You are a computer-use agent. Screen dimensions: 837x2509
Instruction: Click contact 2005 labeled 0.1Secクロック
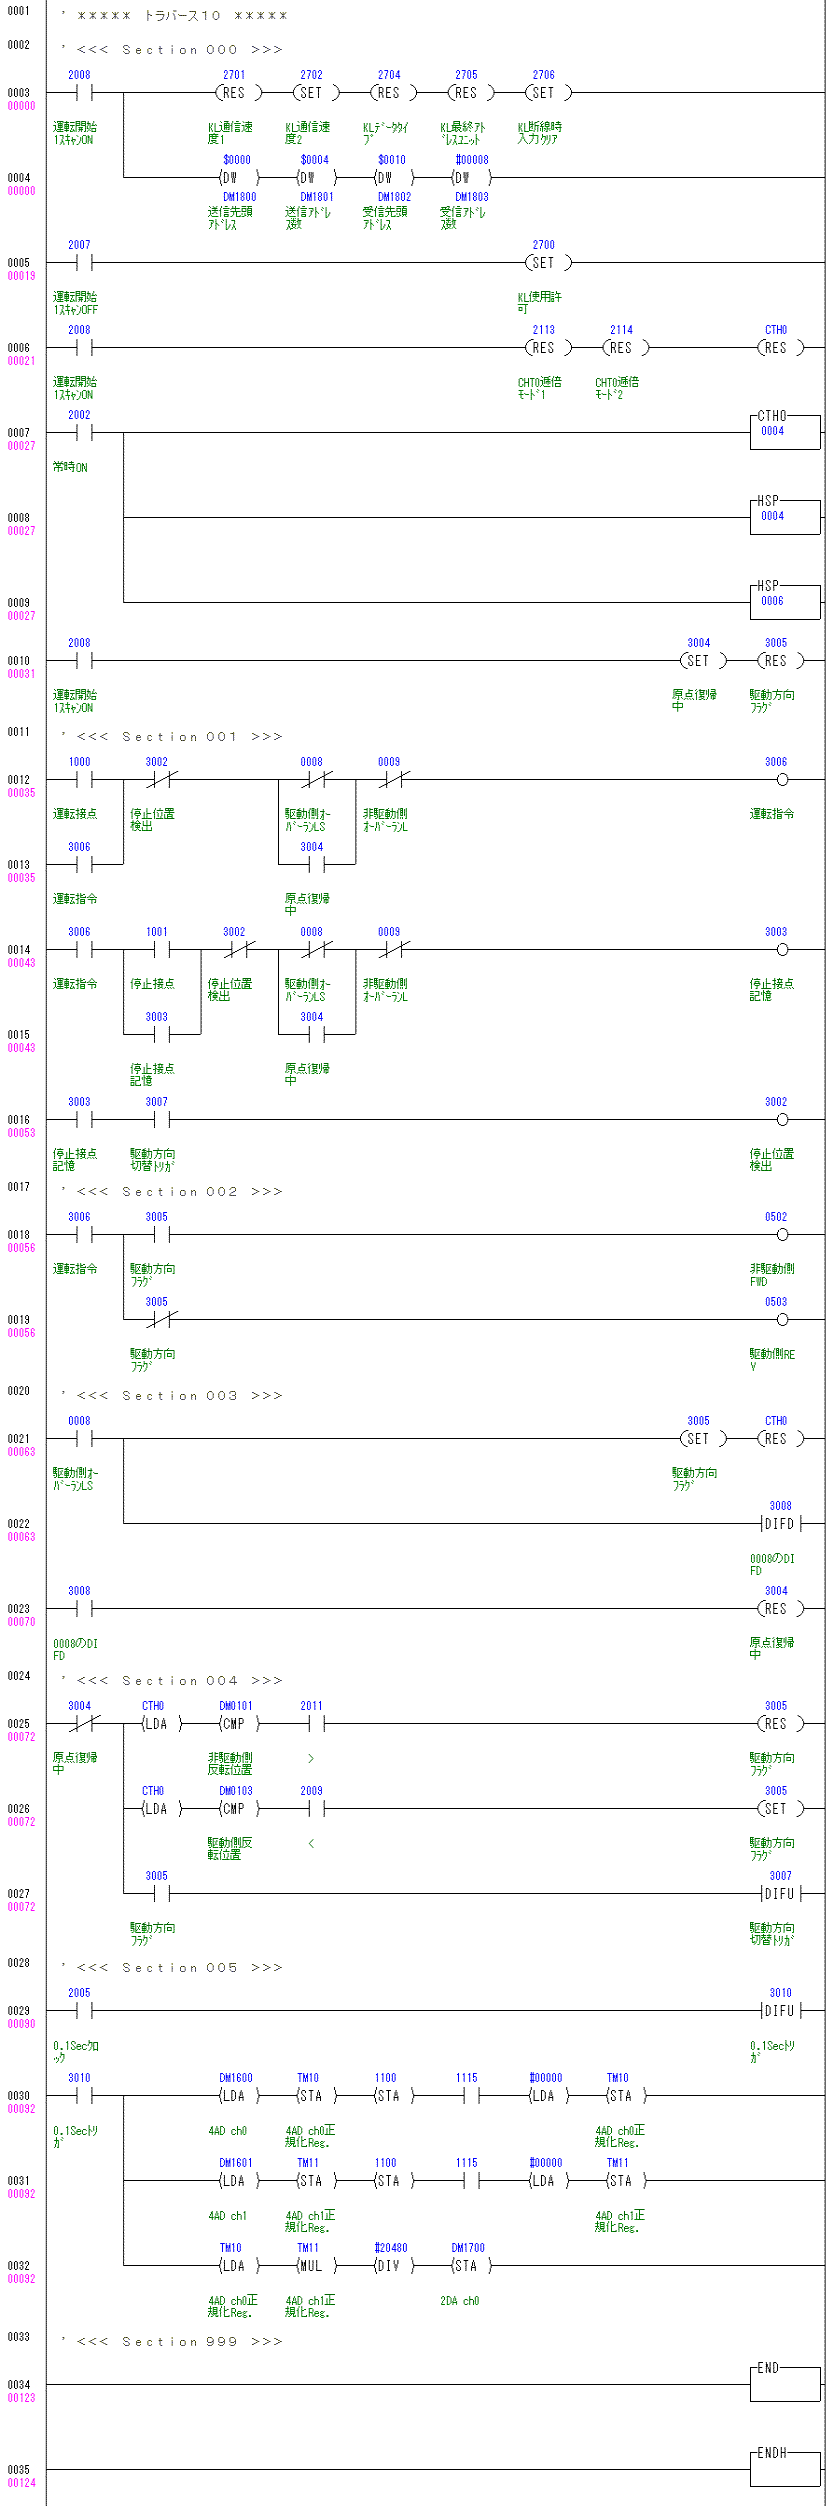83,2011
